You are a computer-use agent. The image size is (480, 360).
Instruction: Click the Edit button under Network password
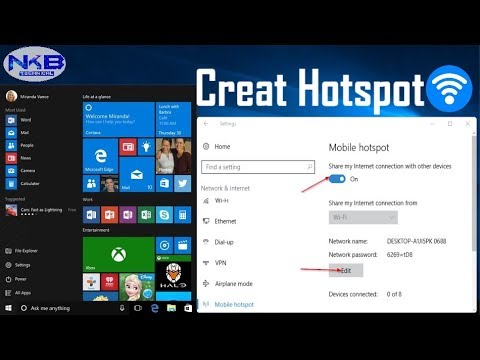(x=346, y=270)
